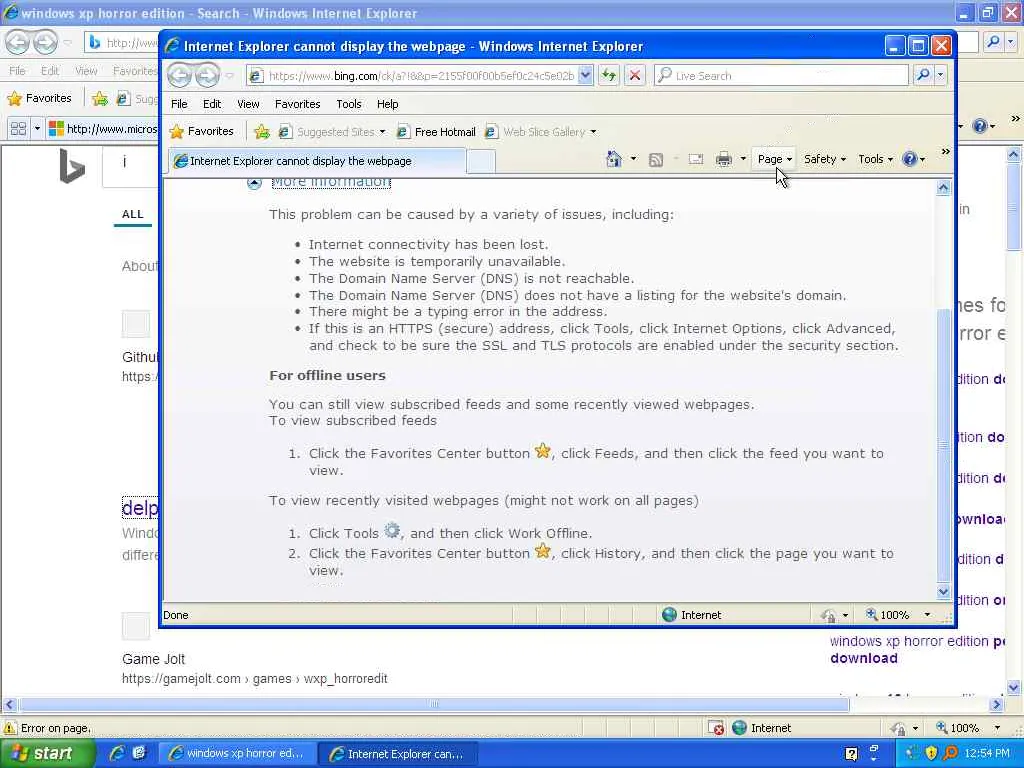Open the address bar history dropdown in the front window

click(x=585, y=75)
